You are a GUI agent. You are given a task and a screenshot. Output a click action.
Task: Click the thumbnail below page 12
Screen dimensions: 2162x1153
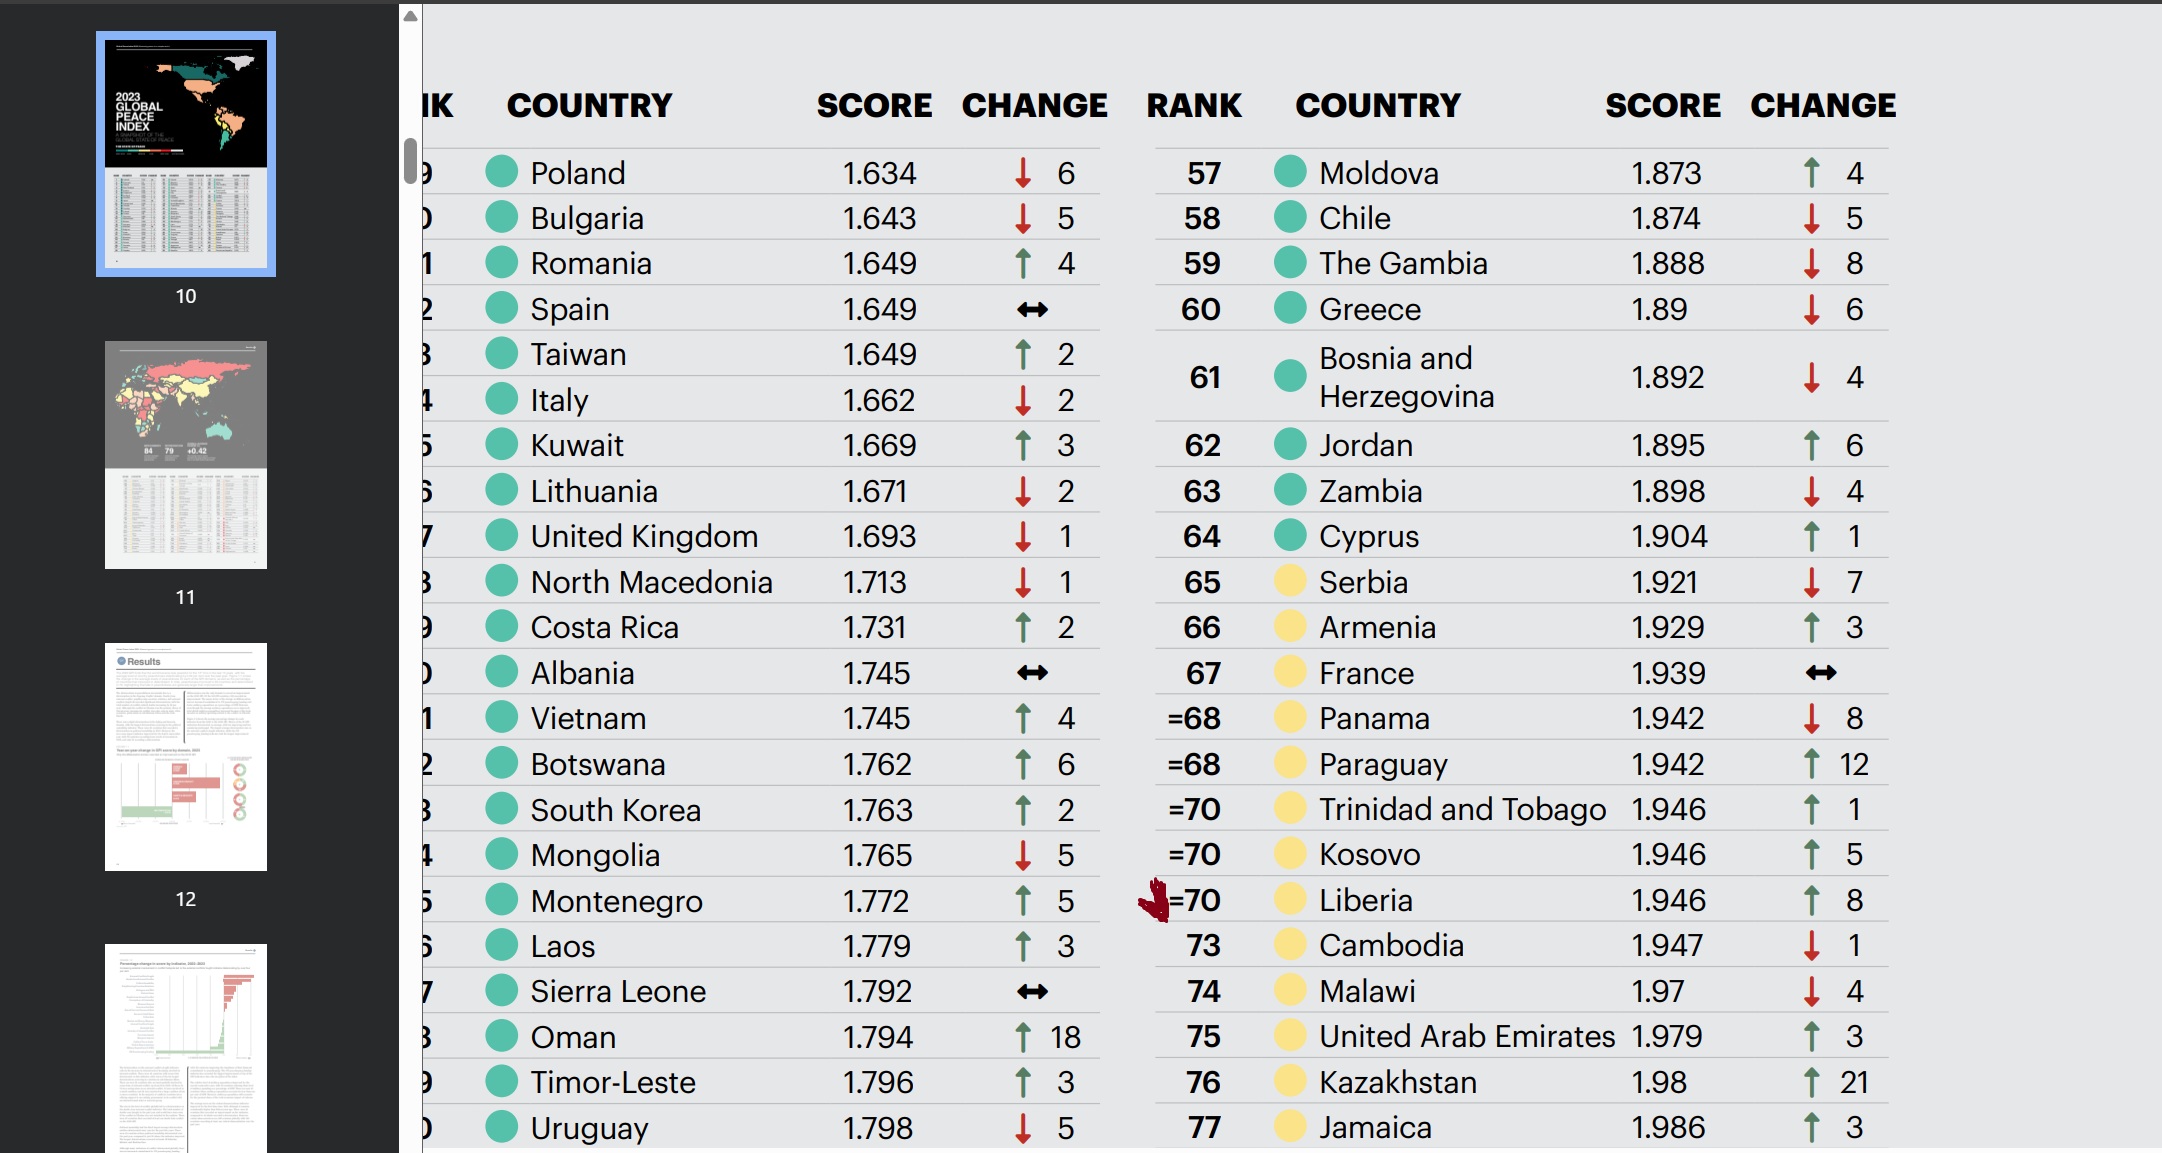186,1048
